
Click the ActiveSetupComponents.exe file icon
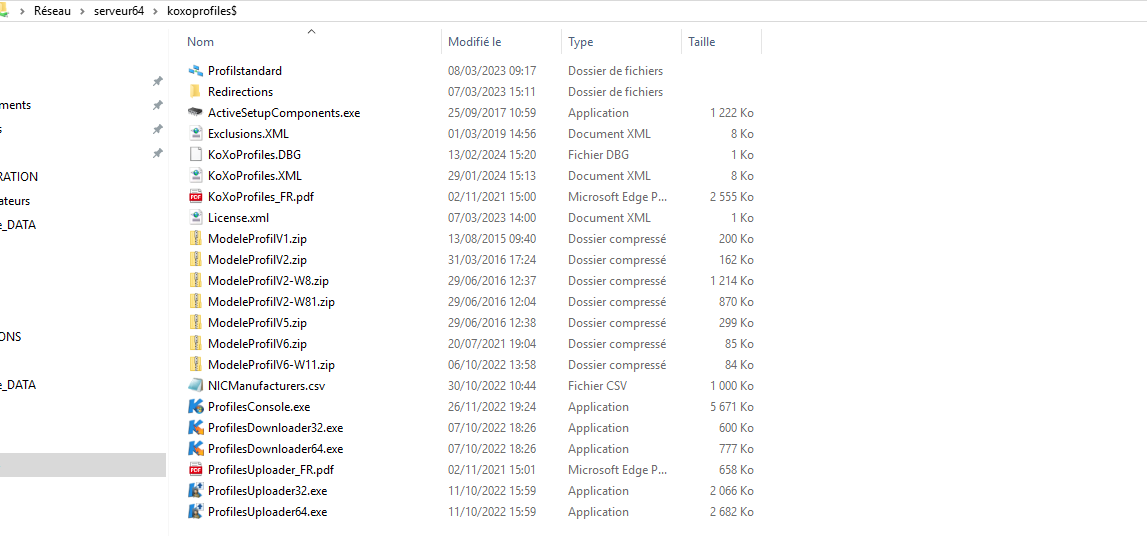click(195, 113)
